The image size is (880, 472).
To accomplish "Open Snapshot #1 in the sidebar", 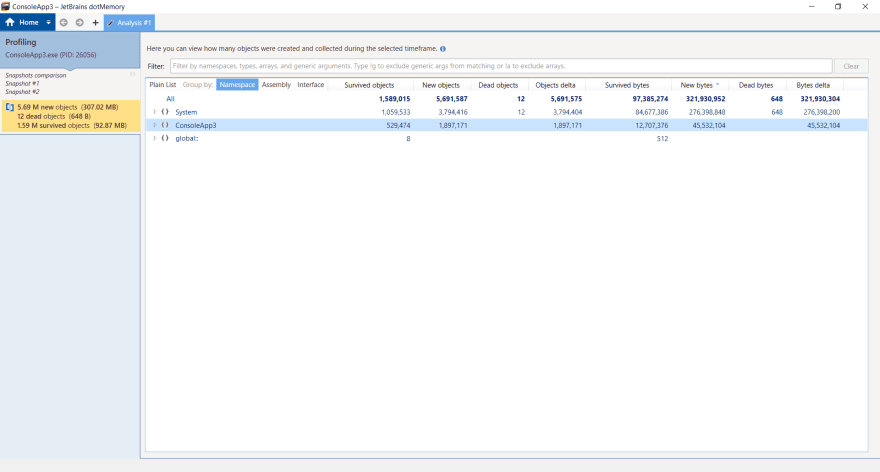I will (22, 84).
